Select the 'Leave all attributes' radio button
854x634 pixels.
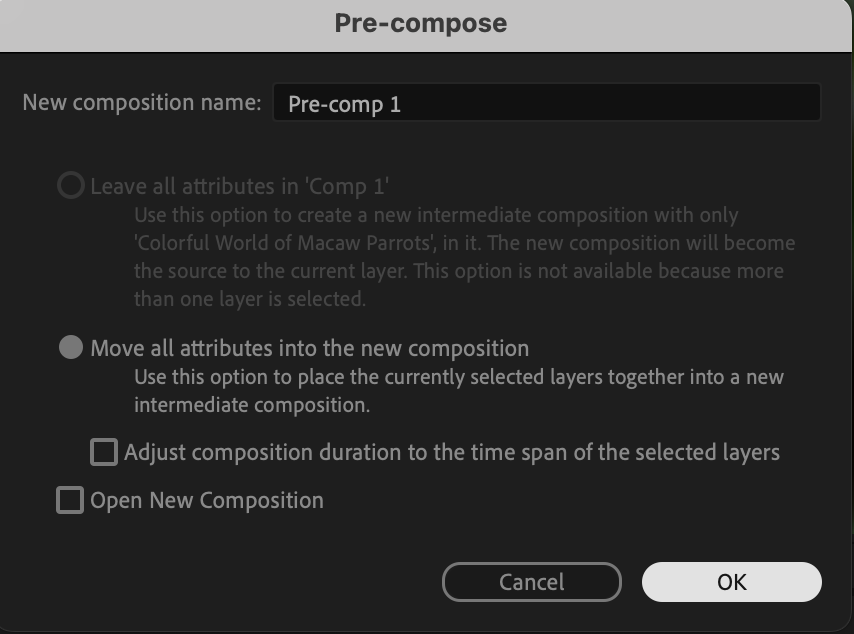pos(70,186)
